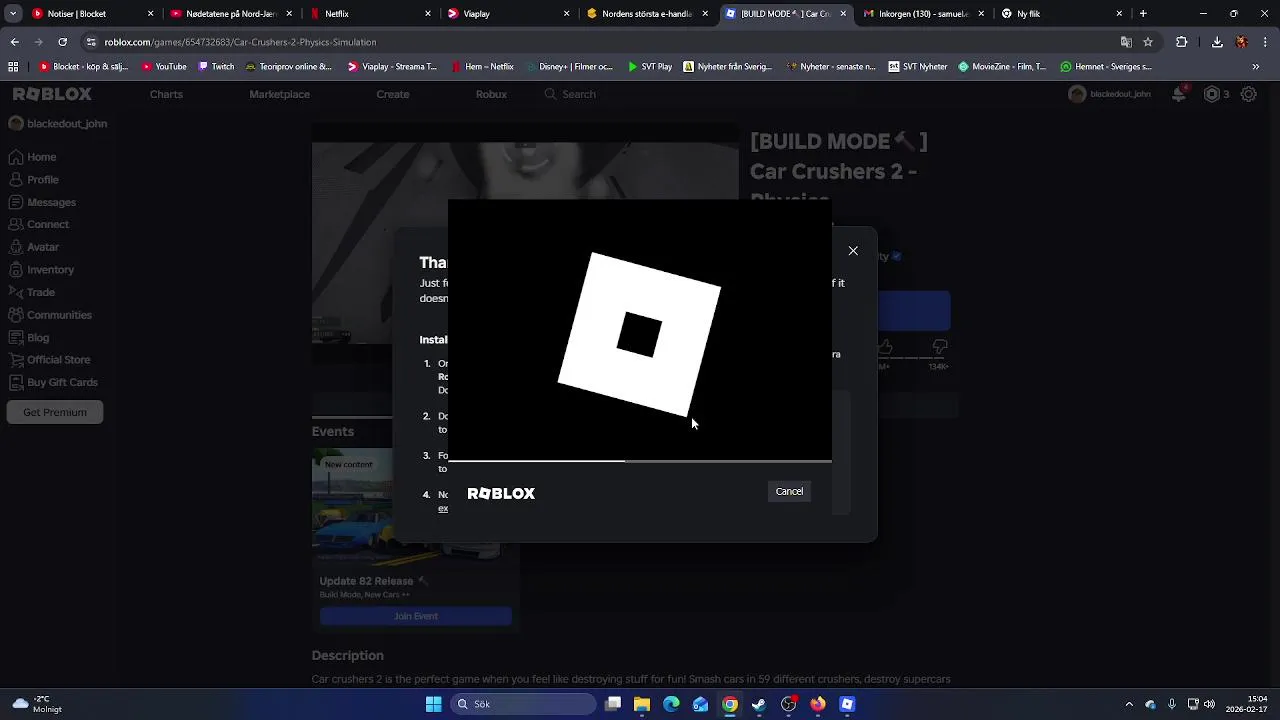The image size is (1280, 720).
Task: Open browser downloads icon
Action: 1217,42
